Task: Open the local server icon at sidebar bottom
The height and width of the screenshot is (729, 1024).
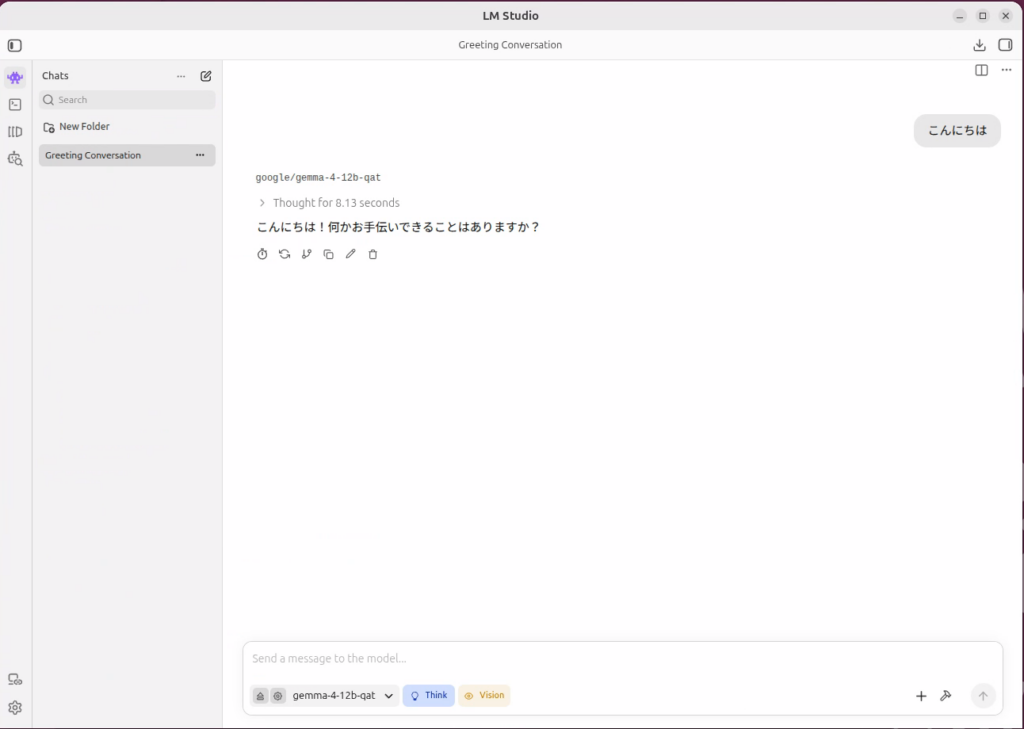Action: click(x=15, y=680)
